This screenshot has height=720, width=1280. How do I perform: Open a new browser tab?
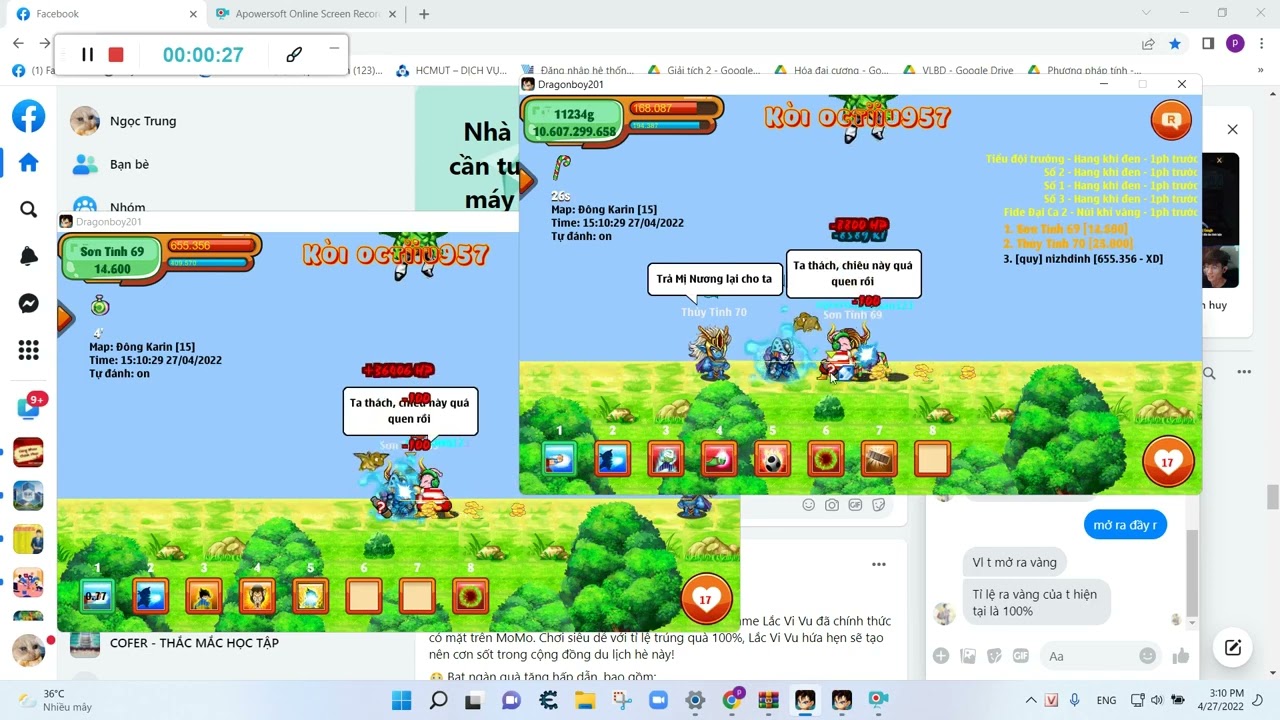(424, 14)
